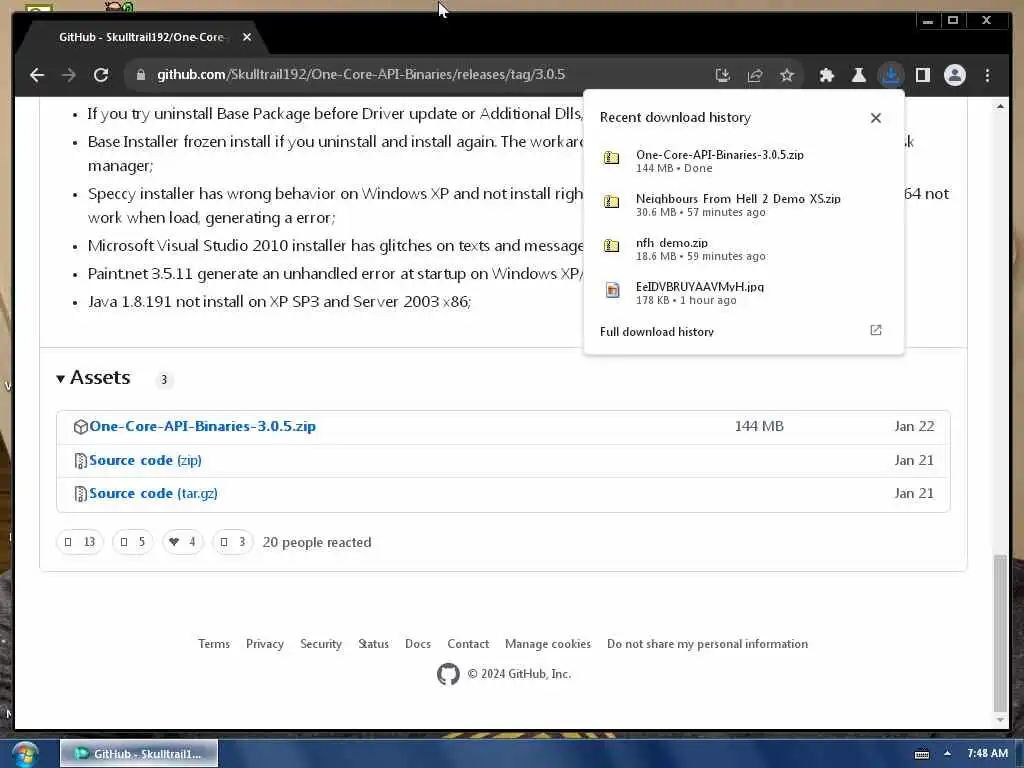
Task: Open the side panel
Action: click(923, 75)
